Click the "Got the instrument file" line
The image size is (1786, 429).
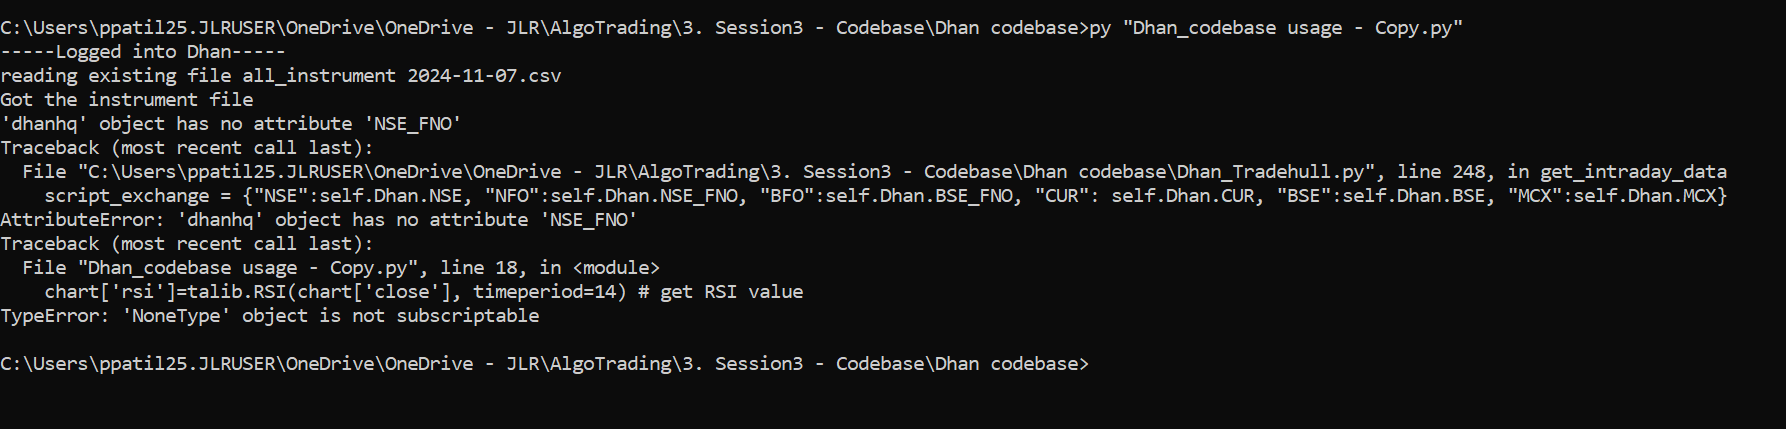127,100
